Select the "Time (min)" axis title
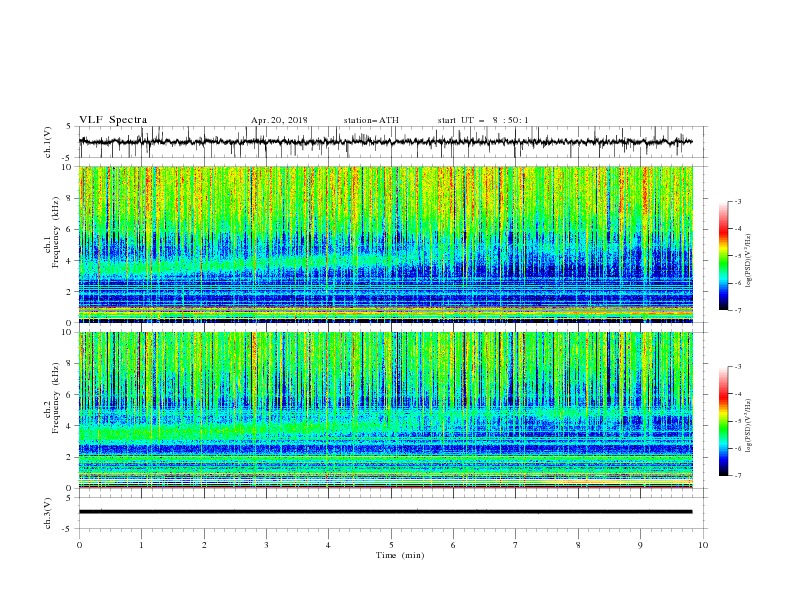792x612 pixels. point(400,555)
